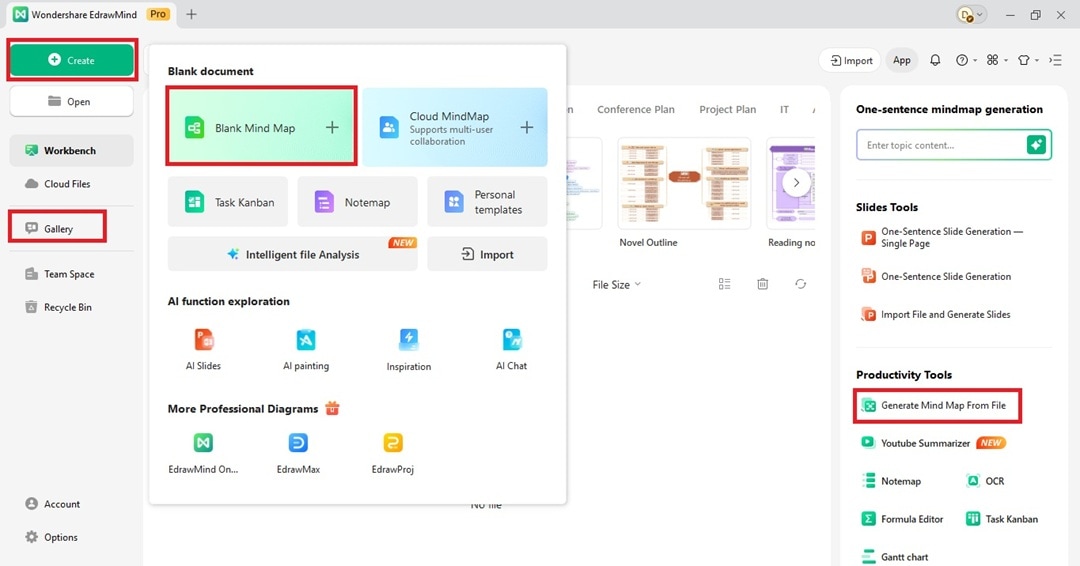
Task: Open One-Sentence Slide Generation tool
Action: (937, 276)
